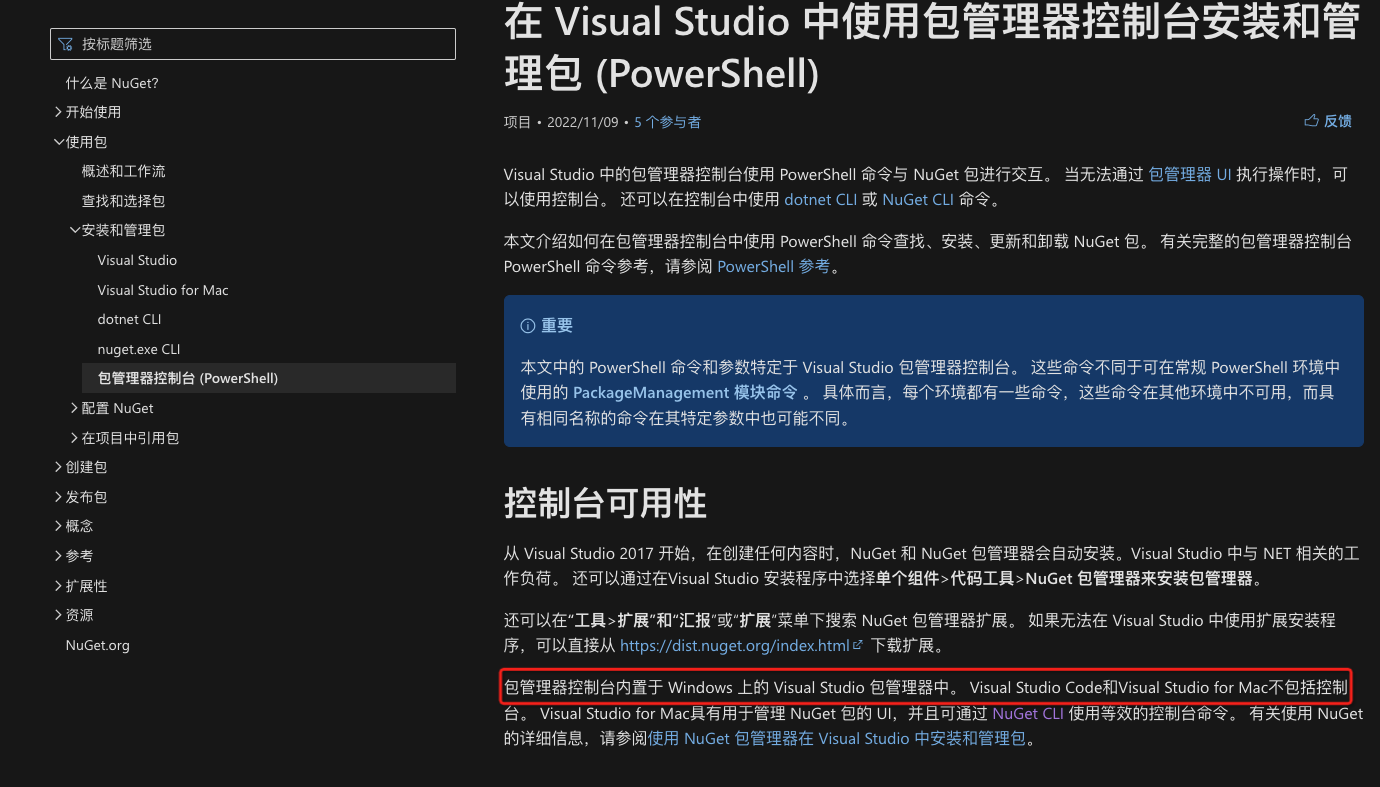Click the 控制台可用性 section heading

605,504
